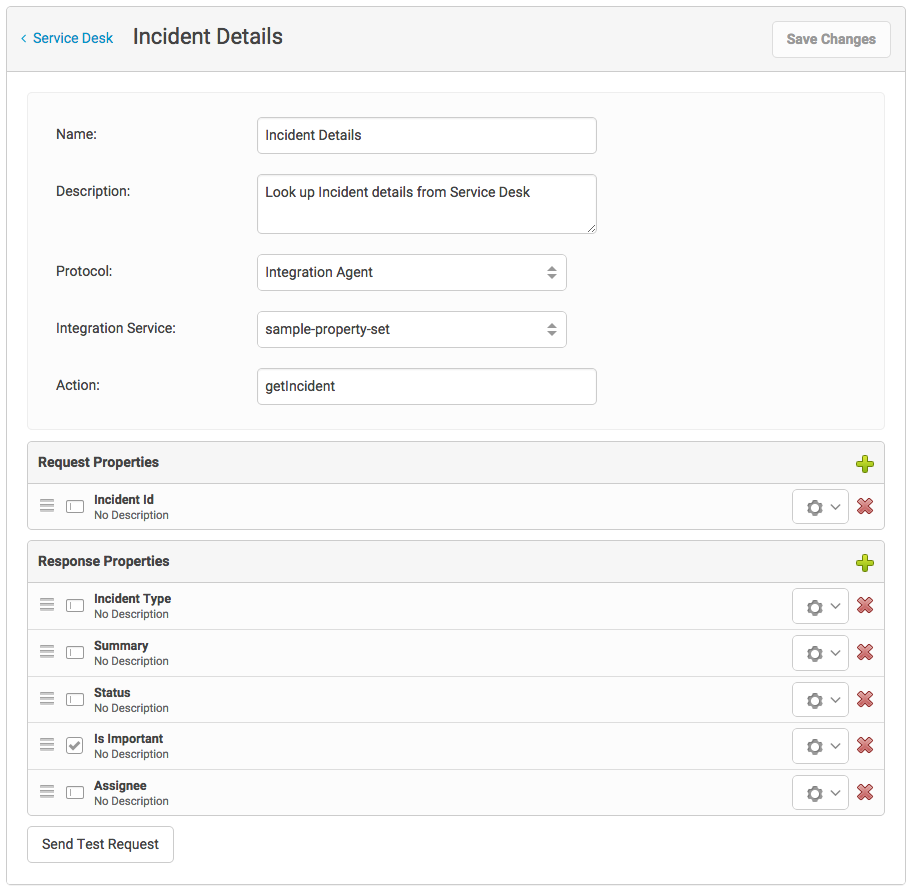Viewport: 911px width, 891px height.
Task: Click into the Action input field
Action: coord(426,386)
